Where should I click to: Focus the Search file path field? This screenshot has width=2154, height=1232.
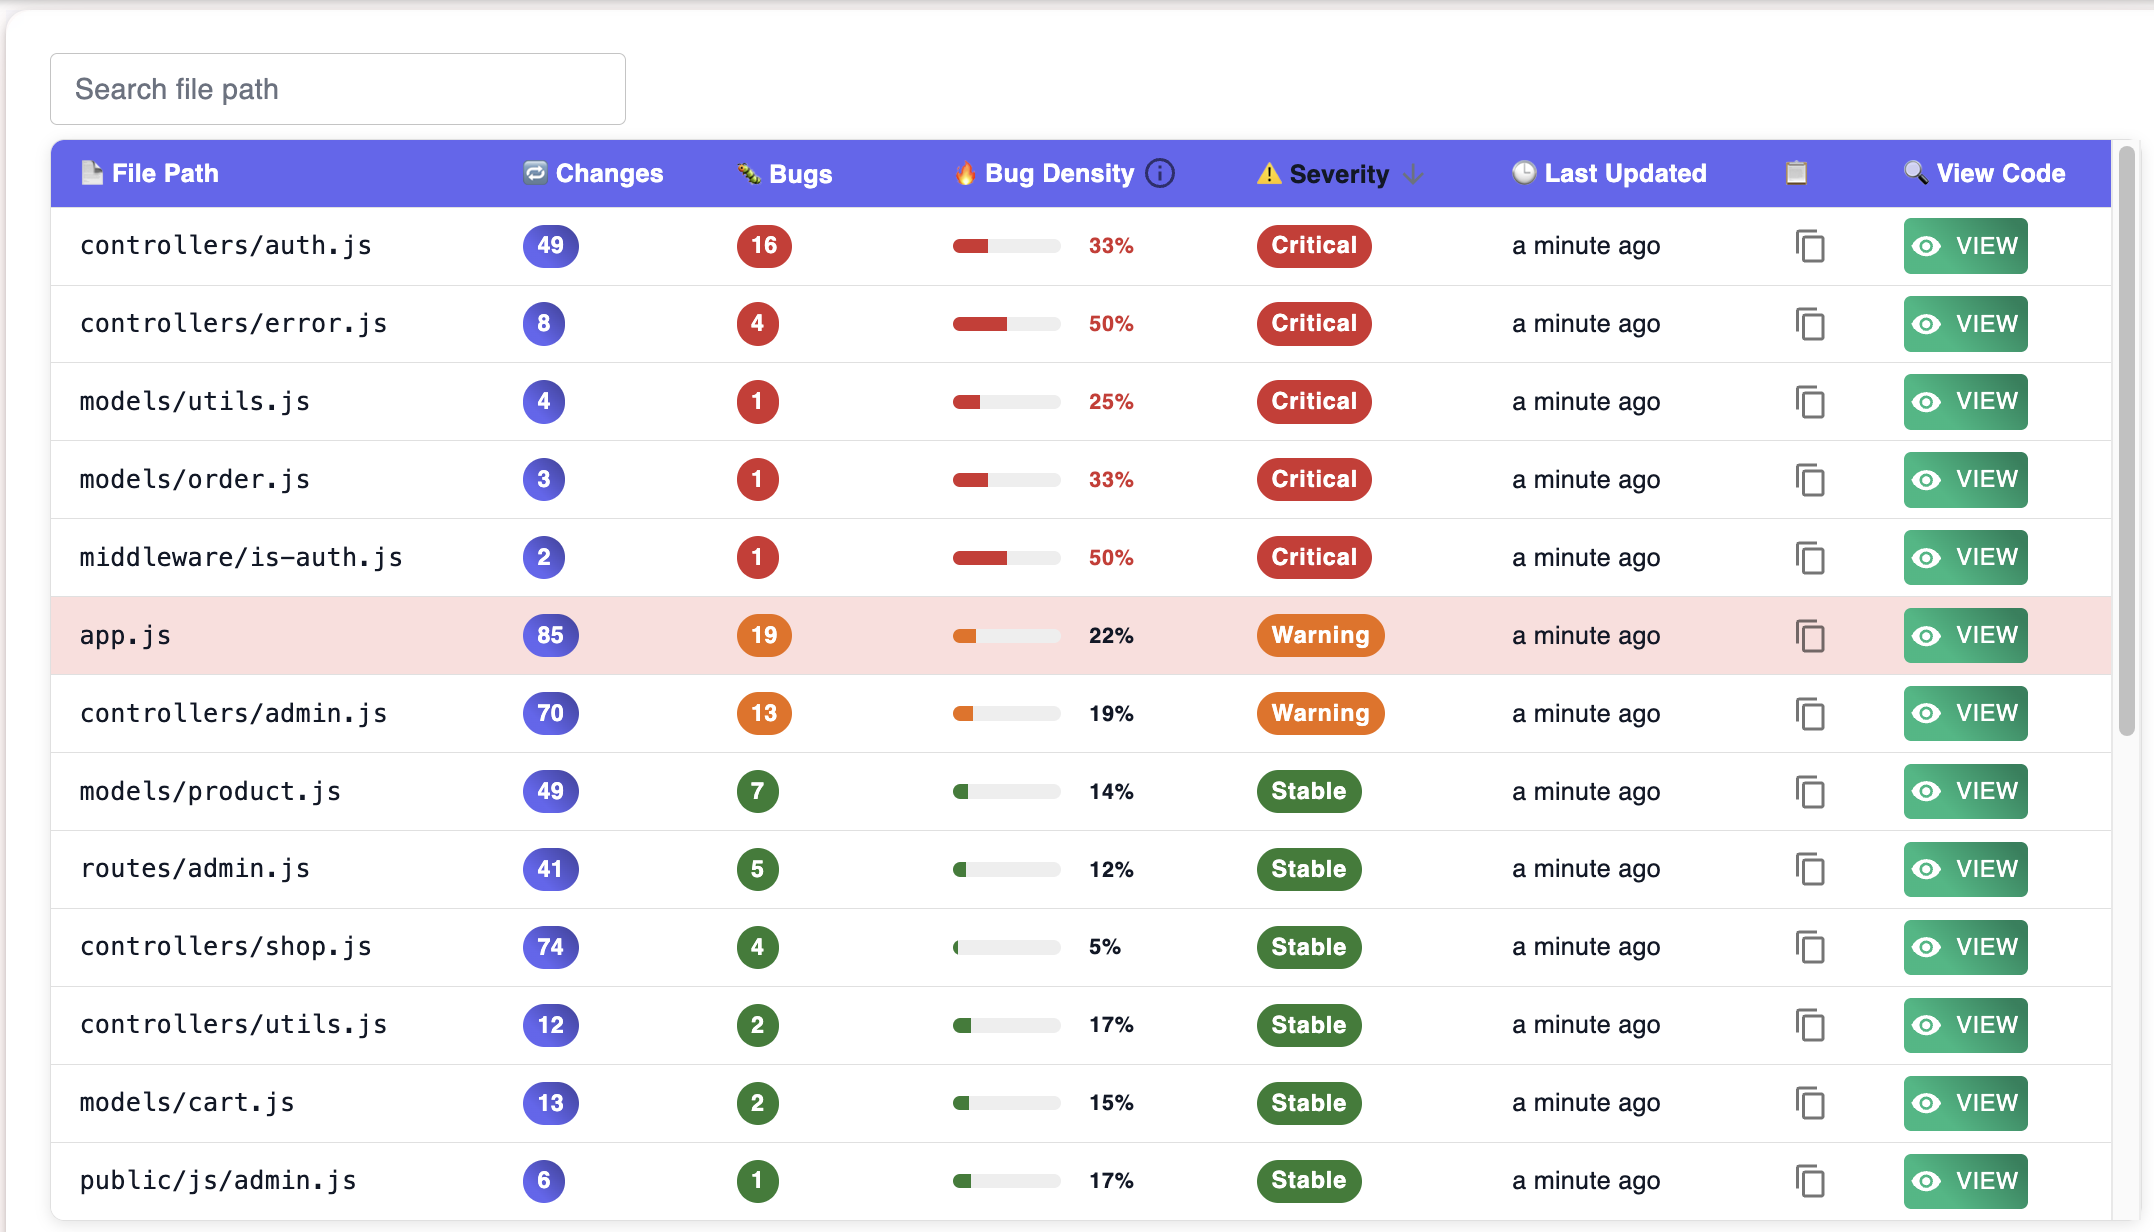338,89
